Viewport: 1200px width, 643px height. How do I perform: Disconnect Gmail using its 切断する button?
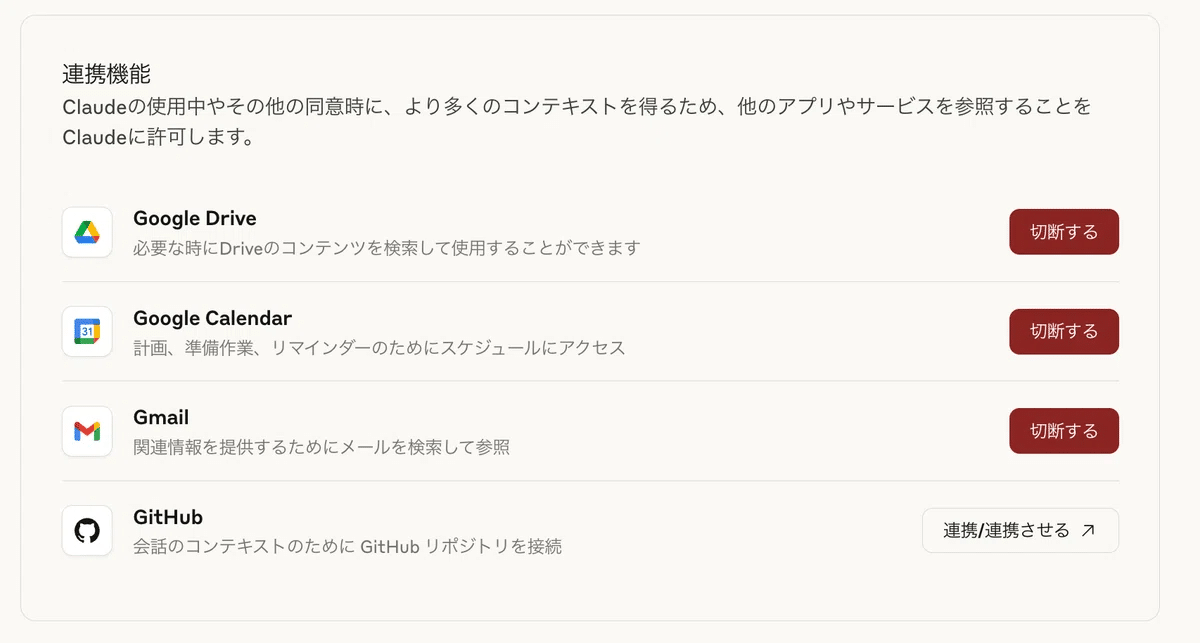click(x=1063, y=431)
